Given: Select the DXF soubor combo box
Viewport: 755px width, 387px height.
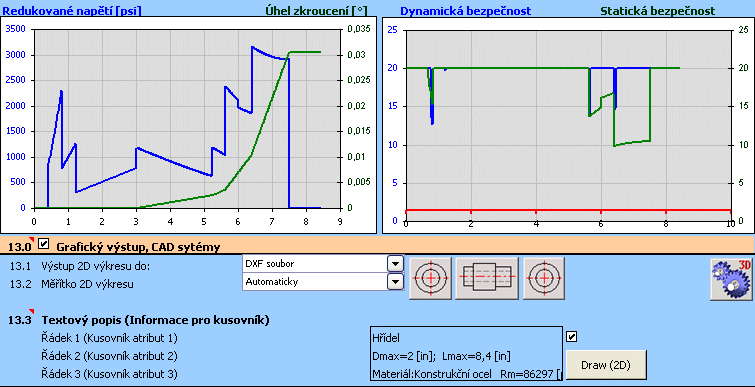Looking at the screenshot, I should tap(323, 264).
